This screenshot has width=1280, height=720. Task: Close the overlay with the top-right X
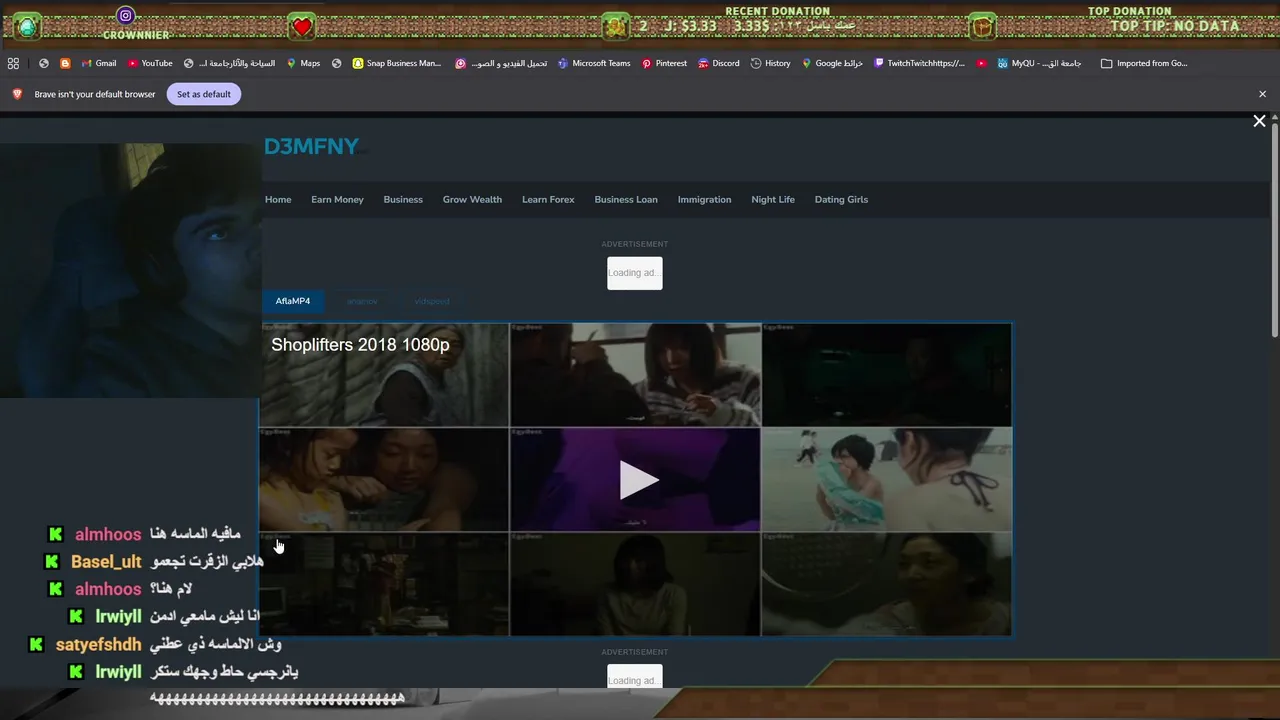tap(1259, 121)
